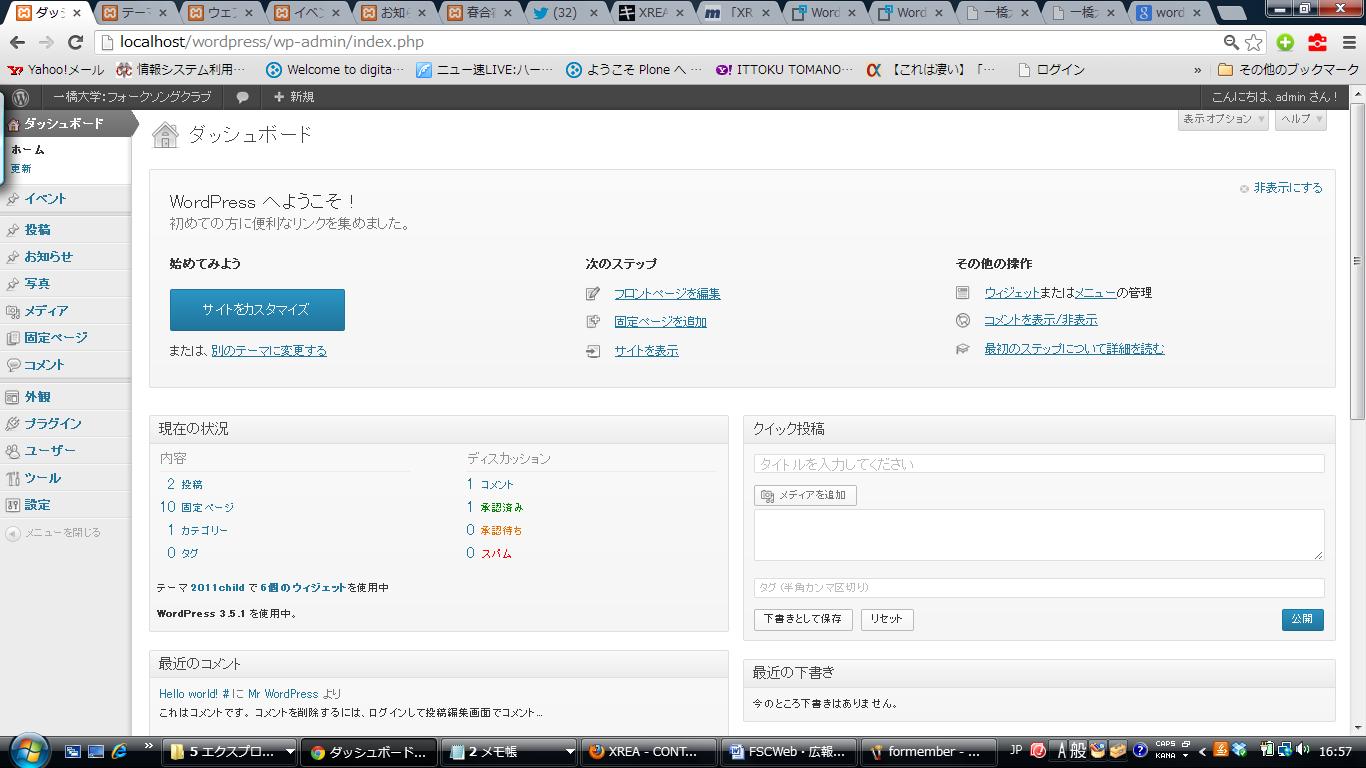
Task: Expand the 表示オプション screen options dropdown
Action: coord(1223,119)
